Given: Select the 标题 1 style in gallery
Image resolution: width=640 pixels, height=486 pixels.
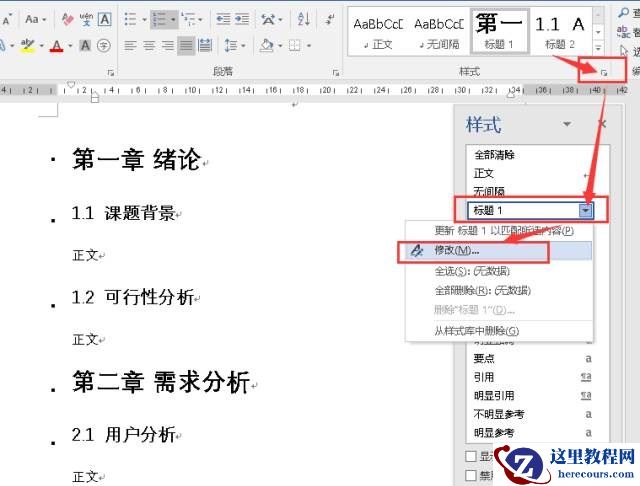Looking at the screenshot, I should 500,32.
